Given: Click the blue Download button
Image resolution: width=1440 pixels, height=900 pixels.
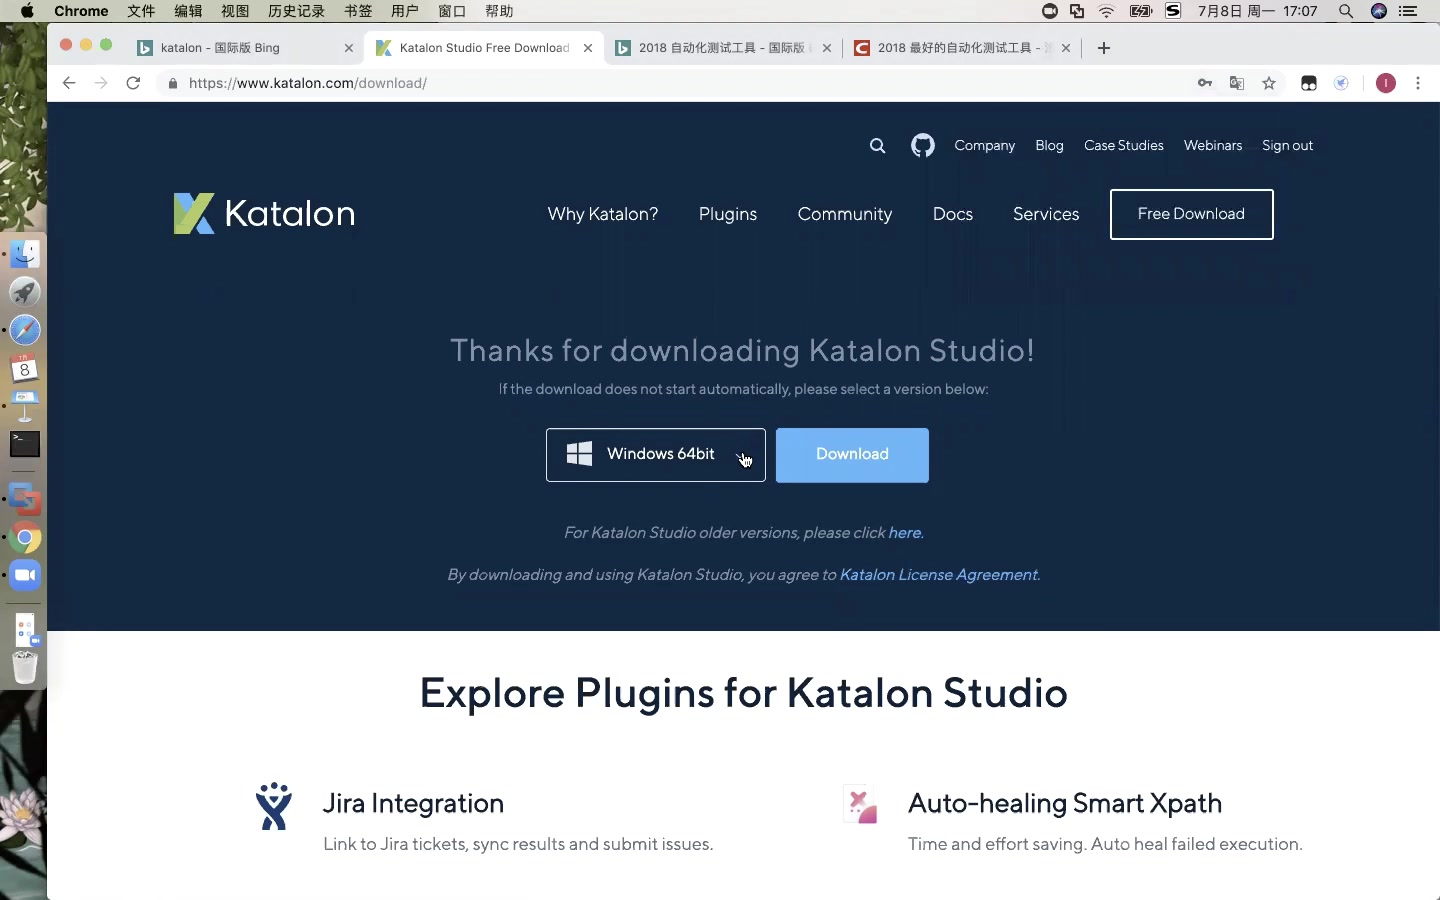Looking at the screenshot, I should 852,455.
